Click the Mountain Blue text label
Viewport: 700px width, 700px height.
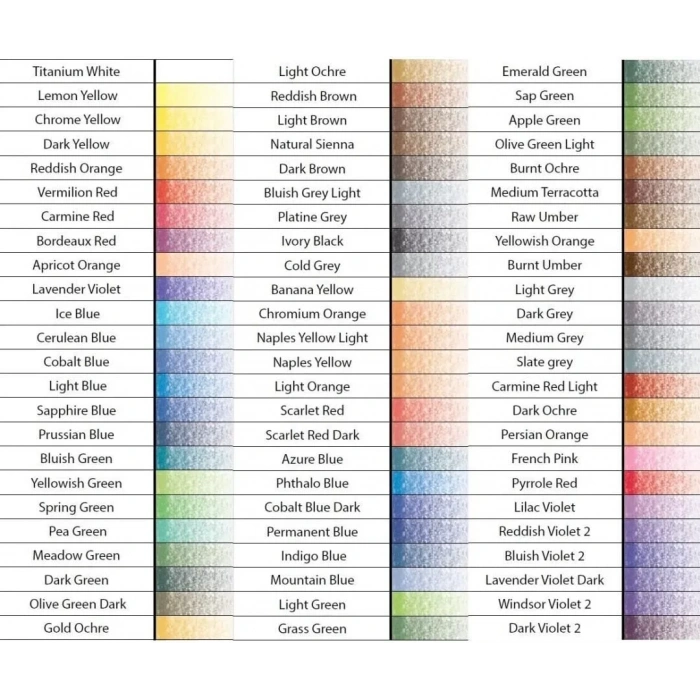click(312, 580)
